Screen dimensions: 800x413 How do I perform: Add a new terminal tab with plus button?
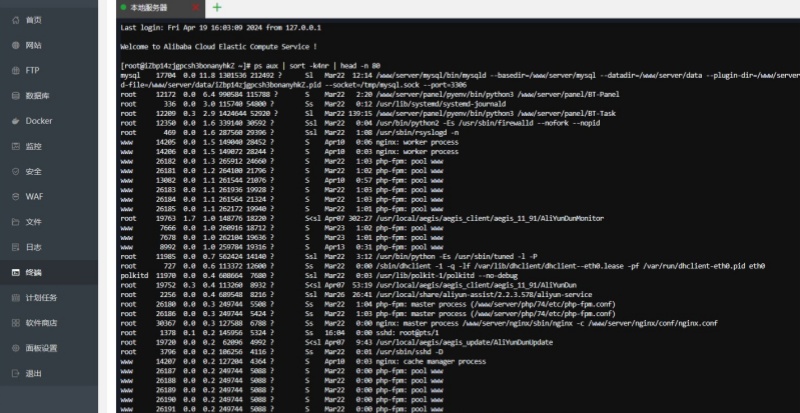coord(217,7)
